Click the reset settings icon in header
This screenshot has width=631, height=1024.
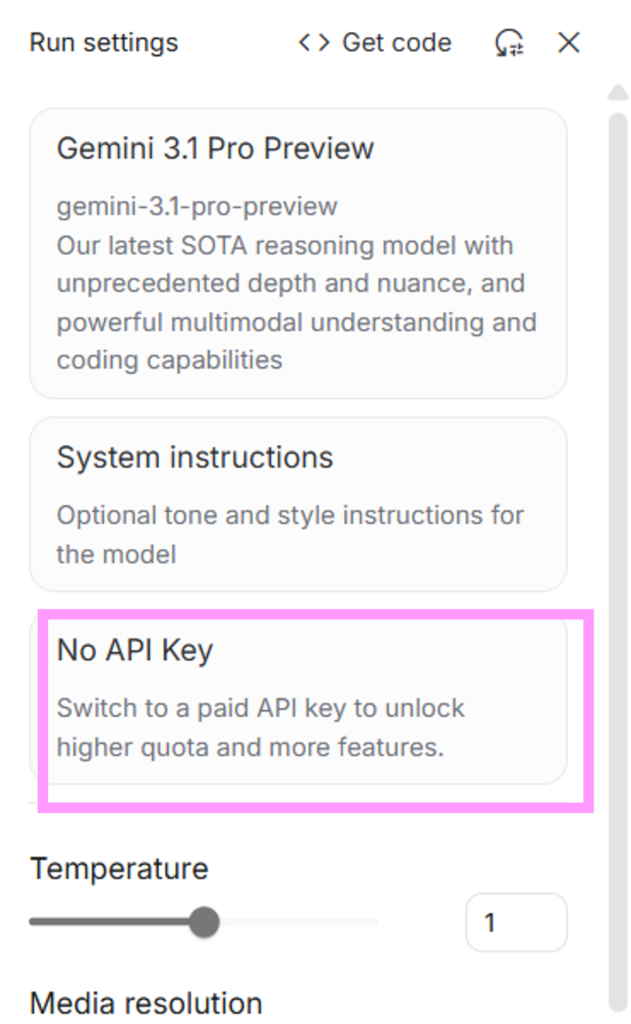pos(509,43)
